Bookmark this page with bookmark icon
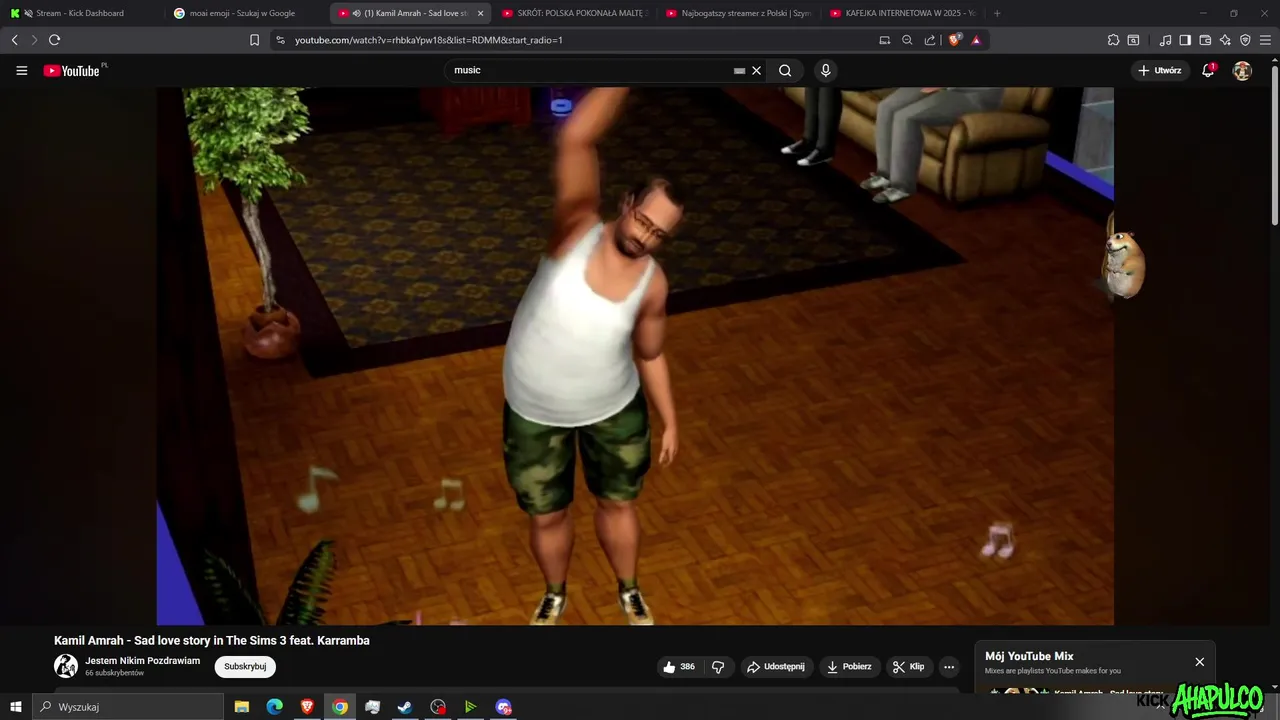This screenshot has height=720, width=1280. pyautogui.click(x=254, y=40)
